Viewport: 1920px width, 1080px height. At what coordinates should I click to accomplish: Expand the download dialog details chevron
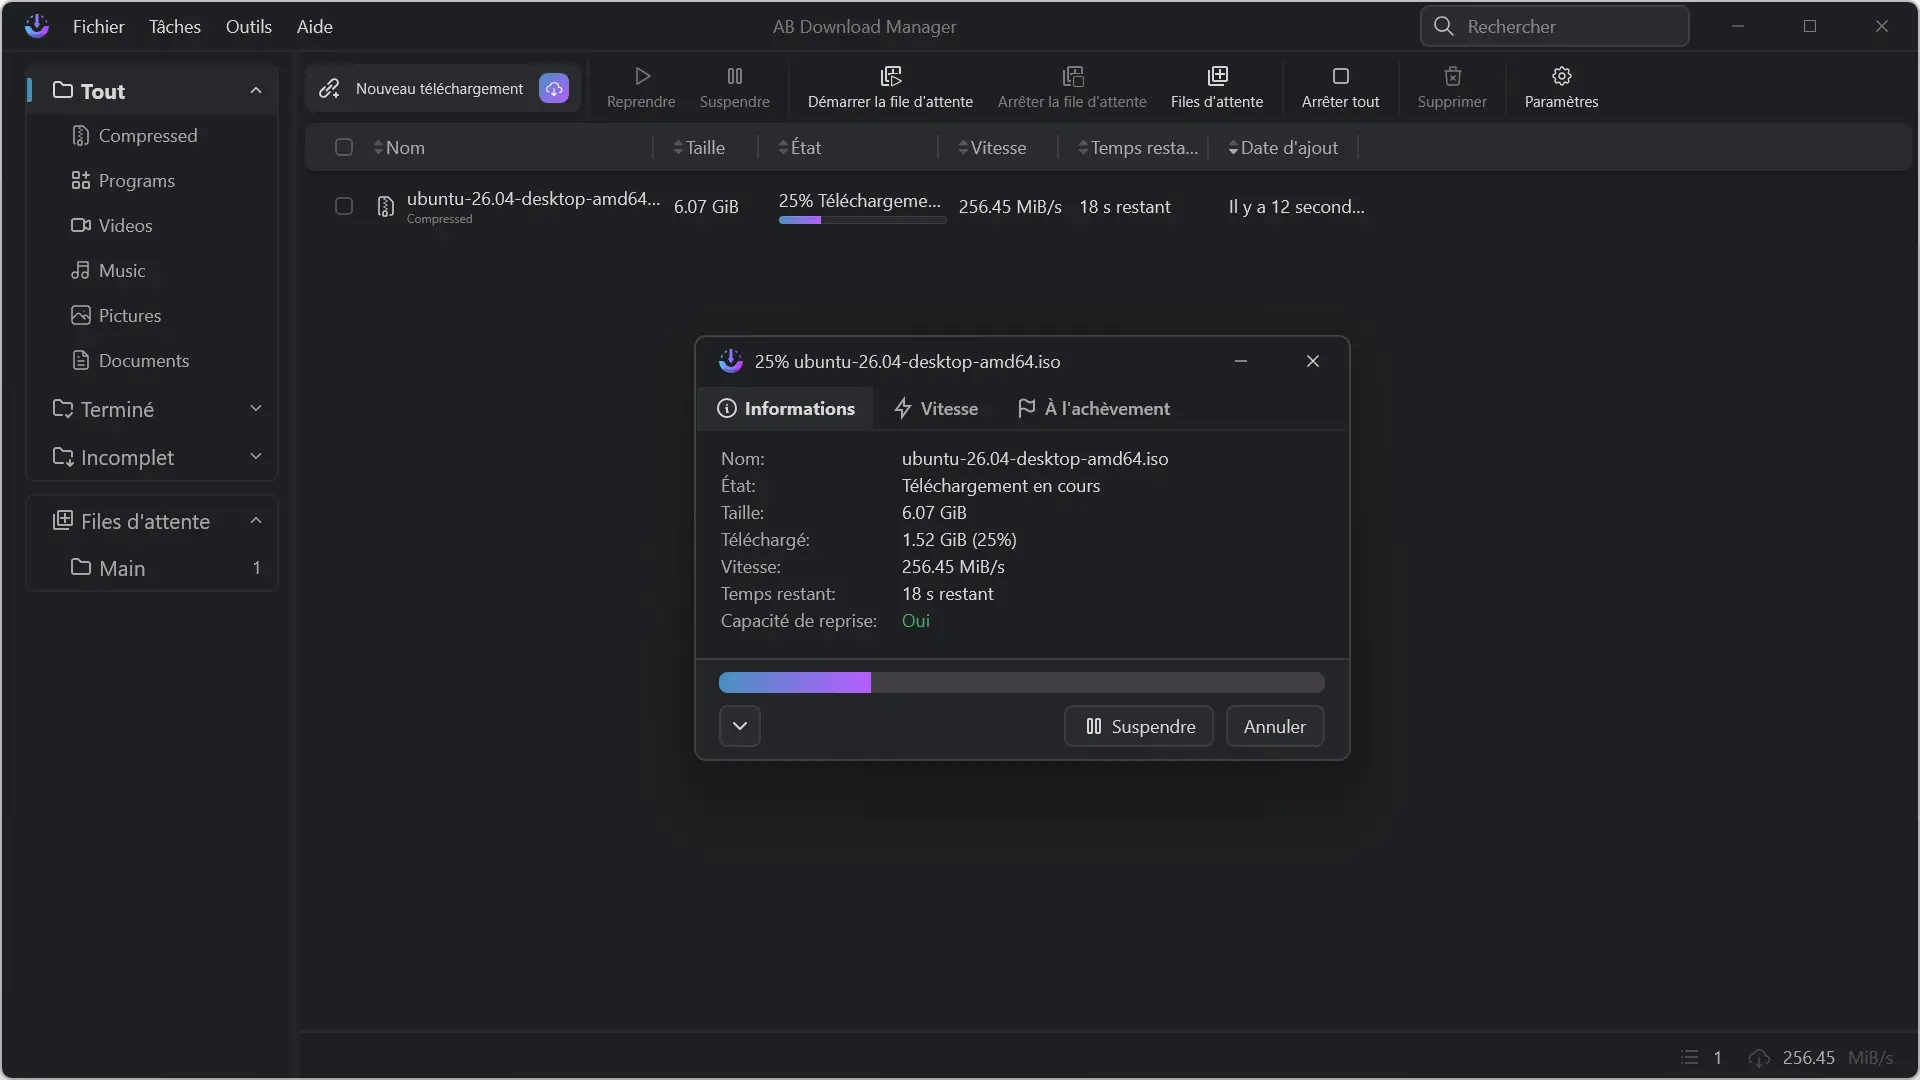pos(740,726)
